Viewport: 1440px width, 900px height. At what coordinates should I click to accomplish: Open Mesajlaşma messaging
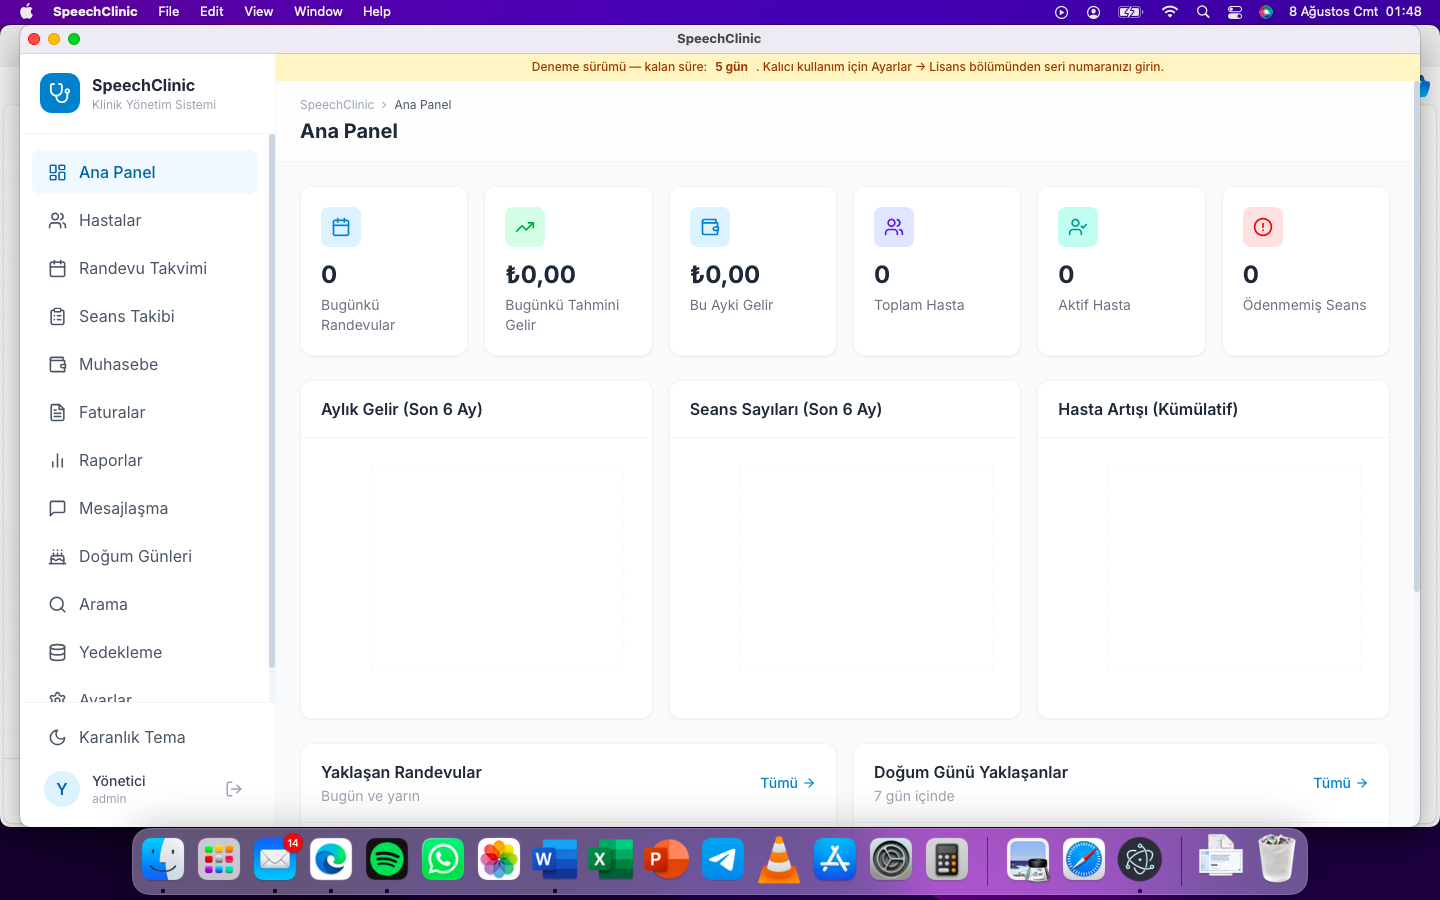tap(144, 508)
